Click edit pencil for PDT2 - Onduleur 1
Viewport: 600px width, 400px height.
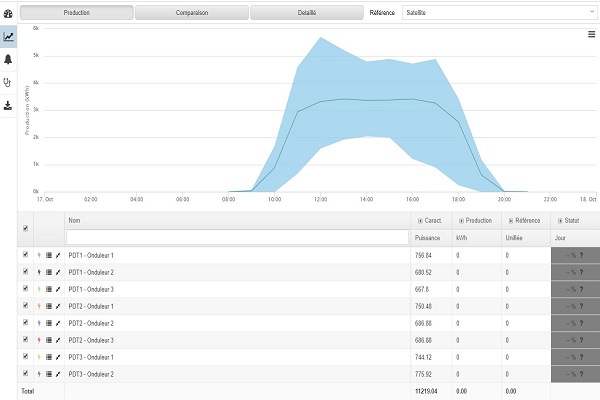[58, 306]
